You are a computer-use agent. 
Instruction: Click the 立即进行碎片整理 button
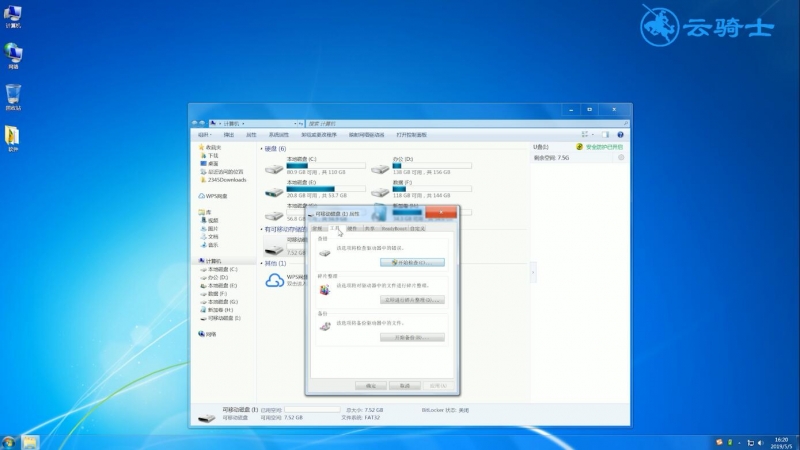(412, 299)
